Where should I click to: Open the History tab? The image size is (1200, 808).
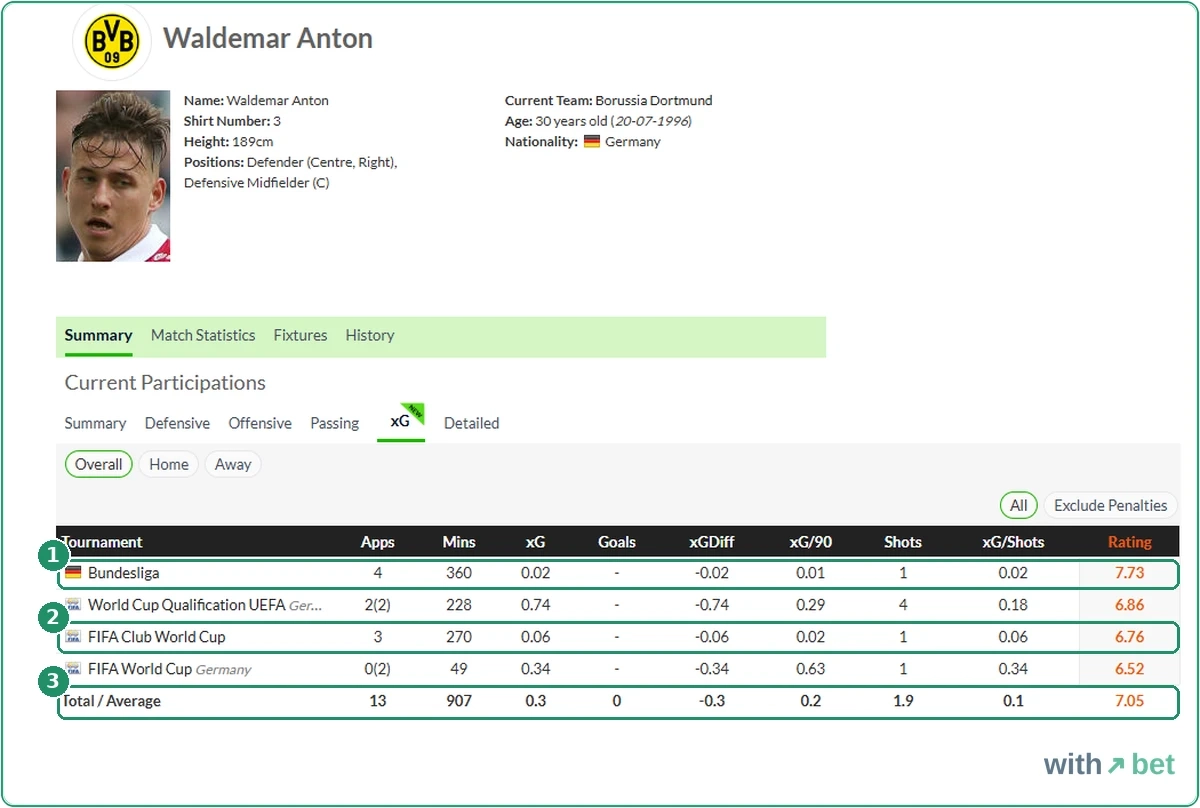tap(370, 336)
